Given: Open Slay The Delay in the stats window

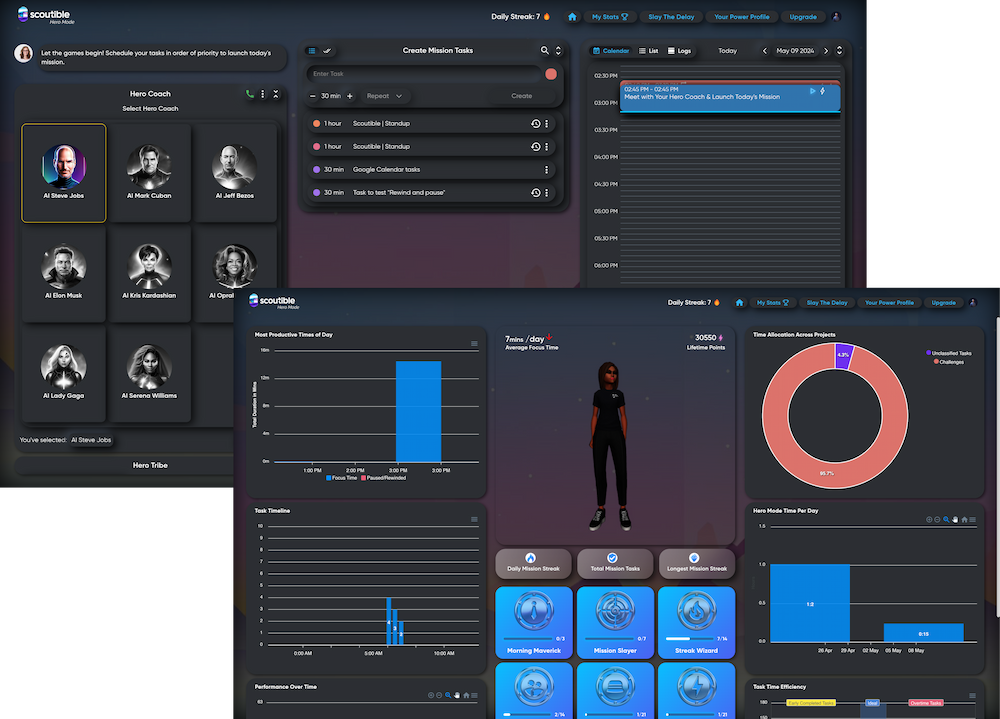Looking at the screenshot, I should point(827,303).
